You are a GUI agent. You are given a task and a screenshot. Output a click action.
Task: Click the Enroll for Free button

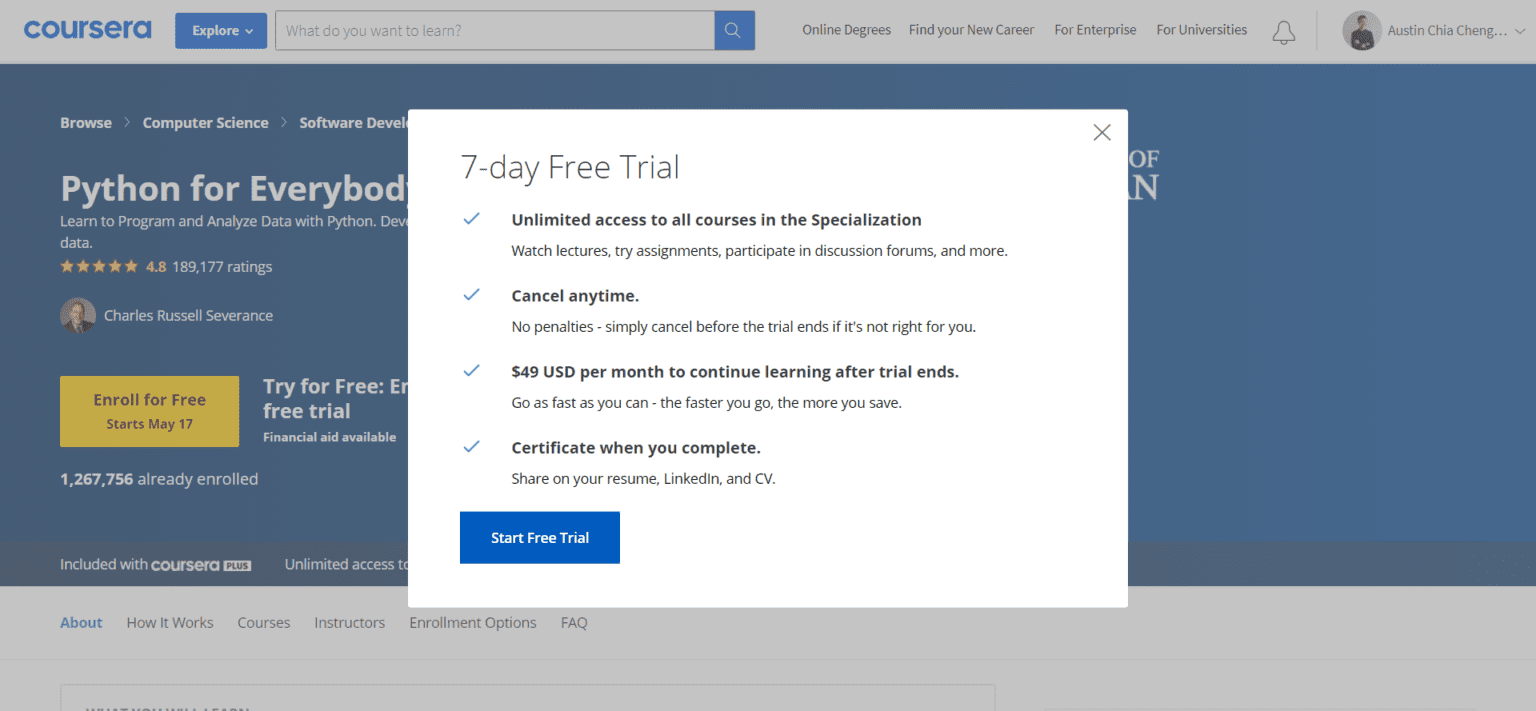149,411
